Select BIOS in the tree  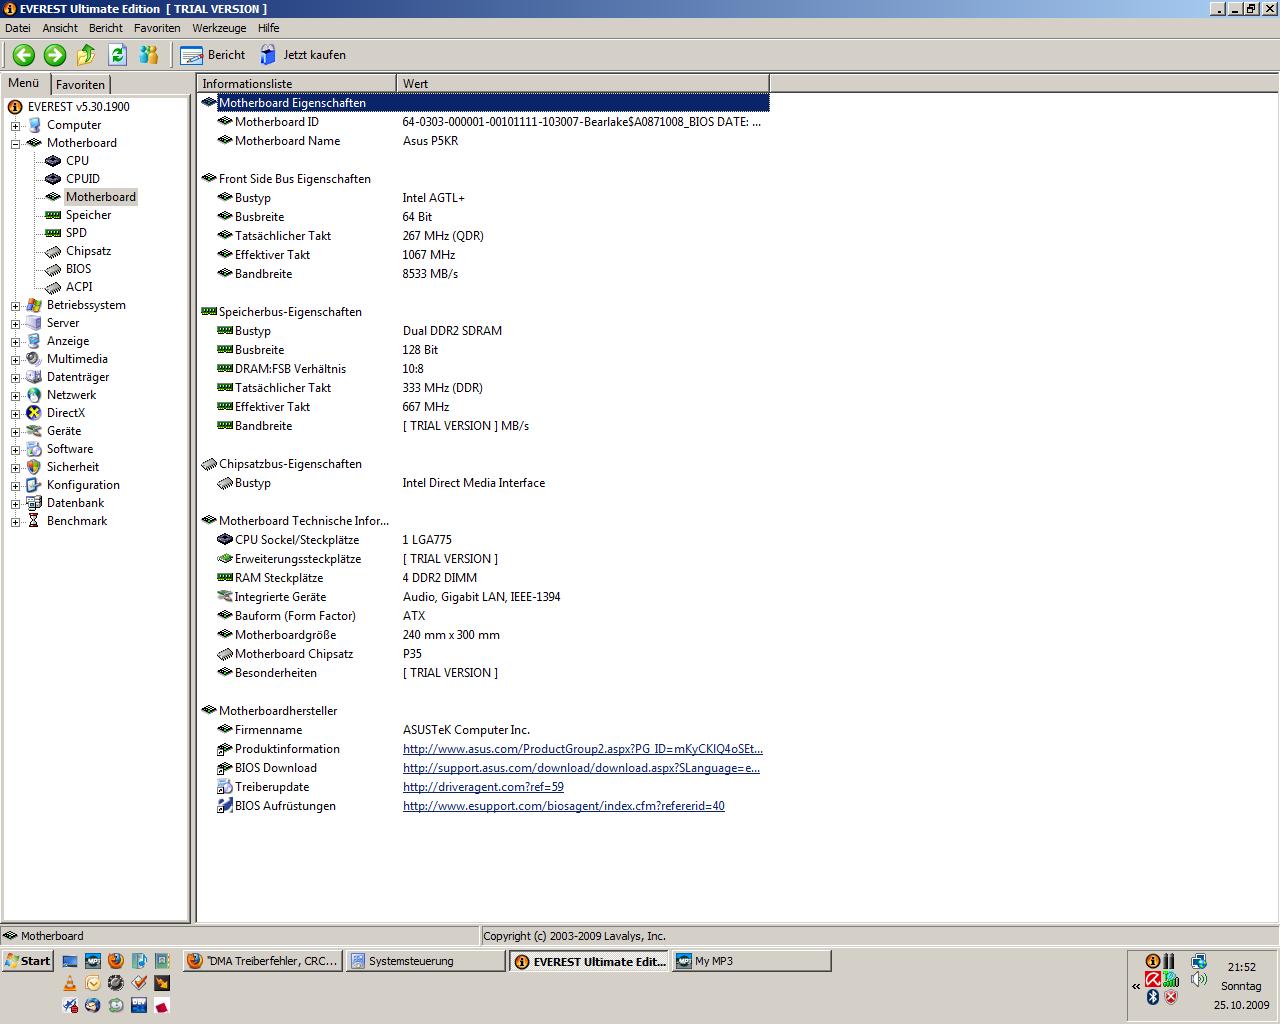tap(78, 269)
